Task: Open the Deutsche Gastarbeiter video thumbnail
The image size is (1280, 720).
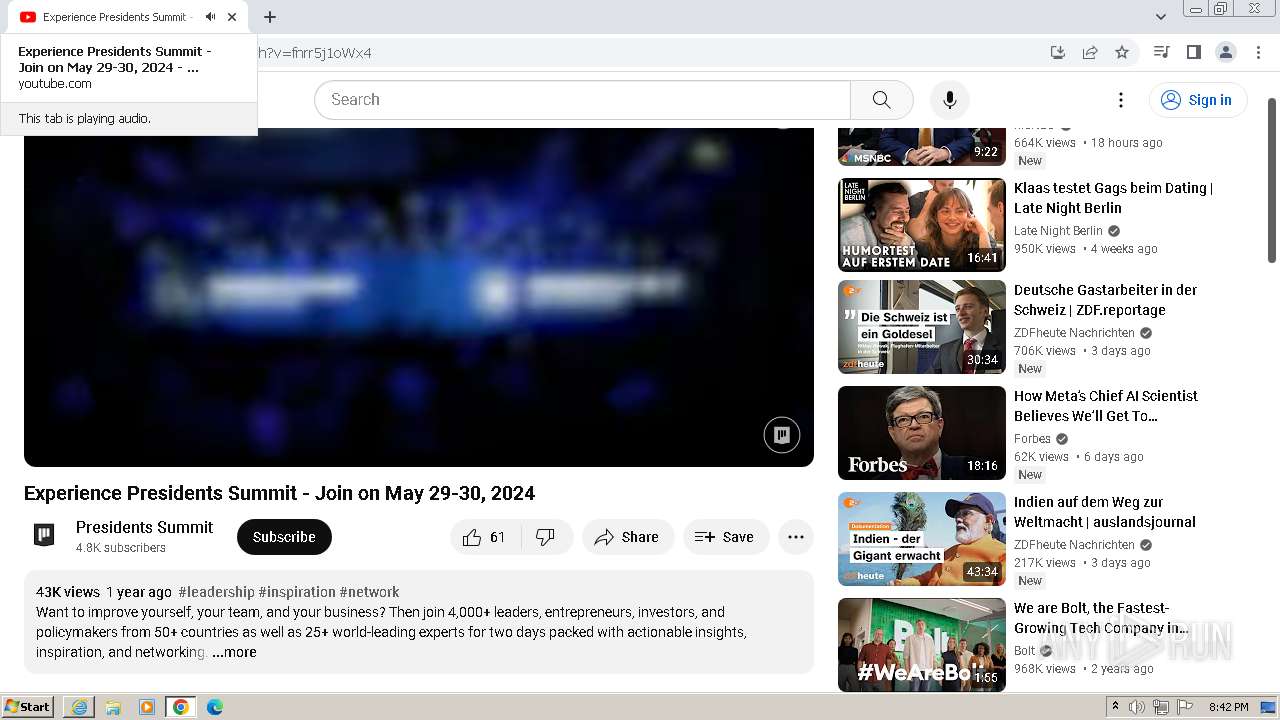Action: pos(922,327)
